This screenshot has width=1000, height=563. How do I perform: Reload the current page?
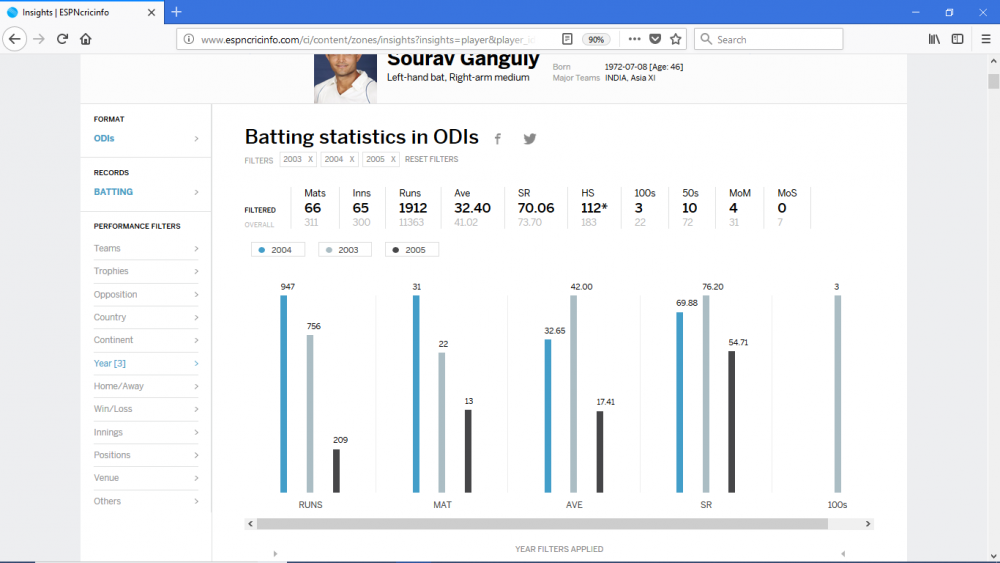click(x=62, y=39)
